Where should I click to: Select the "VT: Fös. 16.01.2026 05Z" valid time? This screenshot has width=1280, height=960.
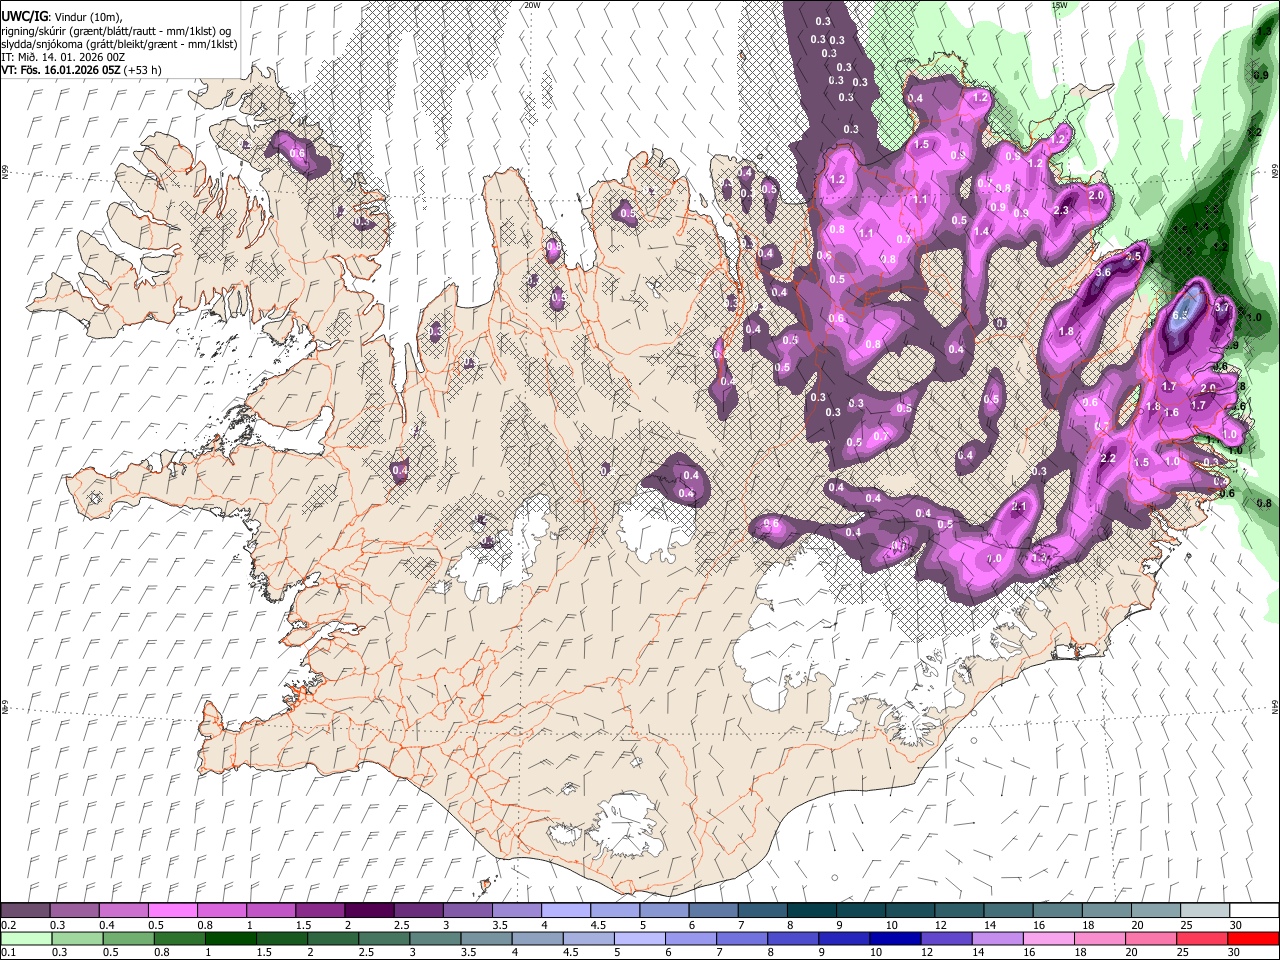[x=61, y=70]
